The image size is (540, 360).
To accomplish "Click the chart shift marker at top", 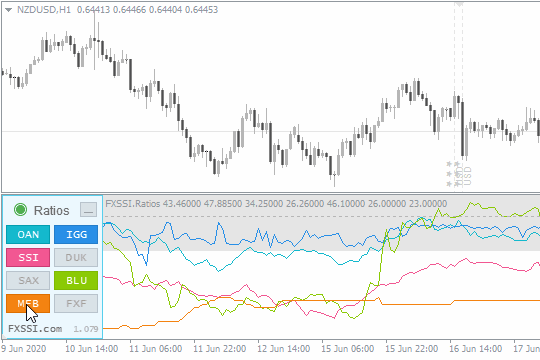I will [458, 4].
